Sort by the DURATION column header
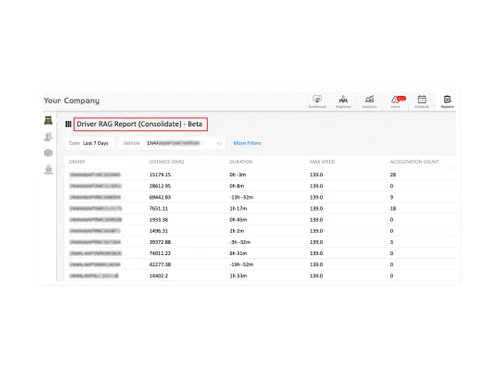The height and width of the screenshot is (375, 500). point(241,162)
